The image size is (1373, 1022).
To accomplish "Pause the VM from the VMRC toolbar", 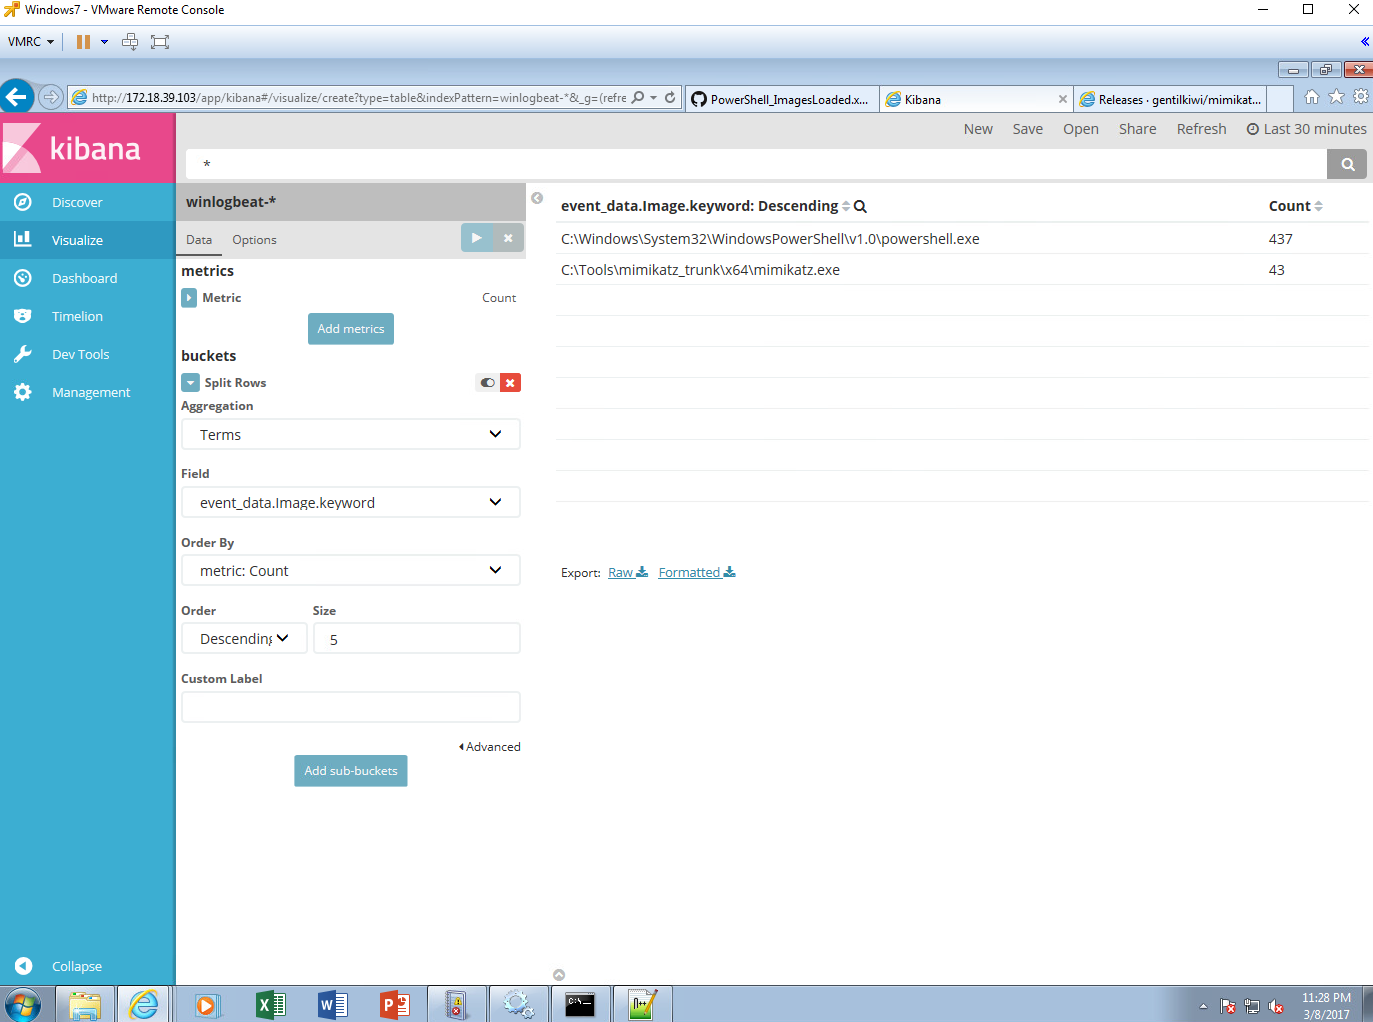I will (83, 42).
